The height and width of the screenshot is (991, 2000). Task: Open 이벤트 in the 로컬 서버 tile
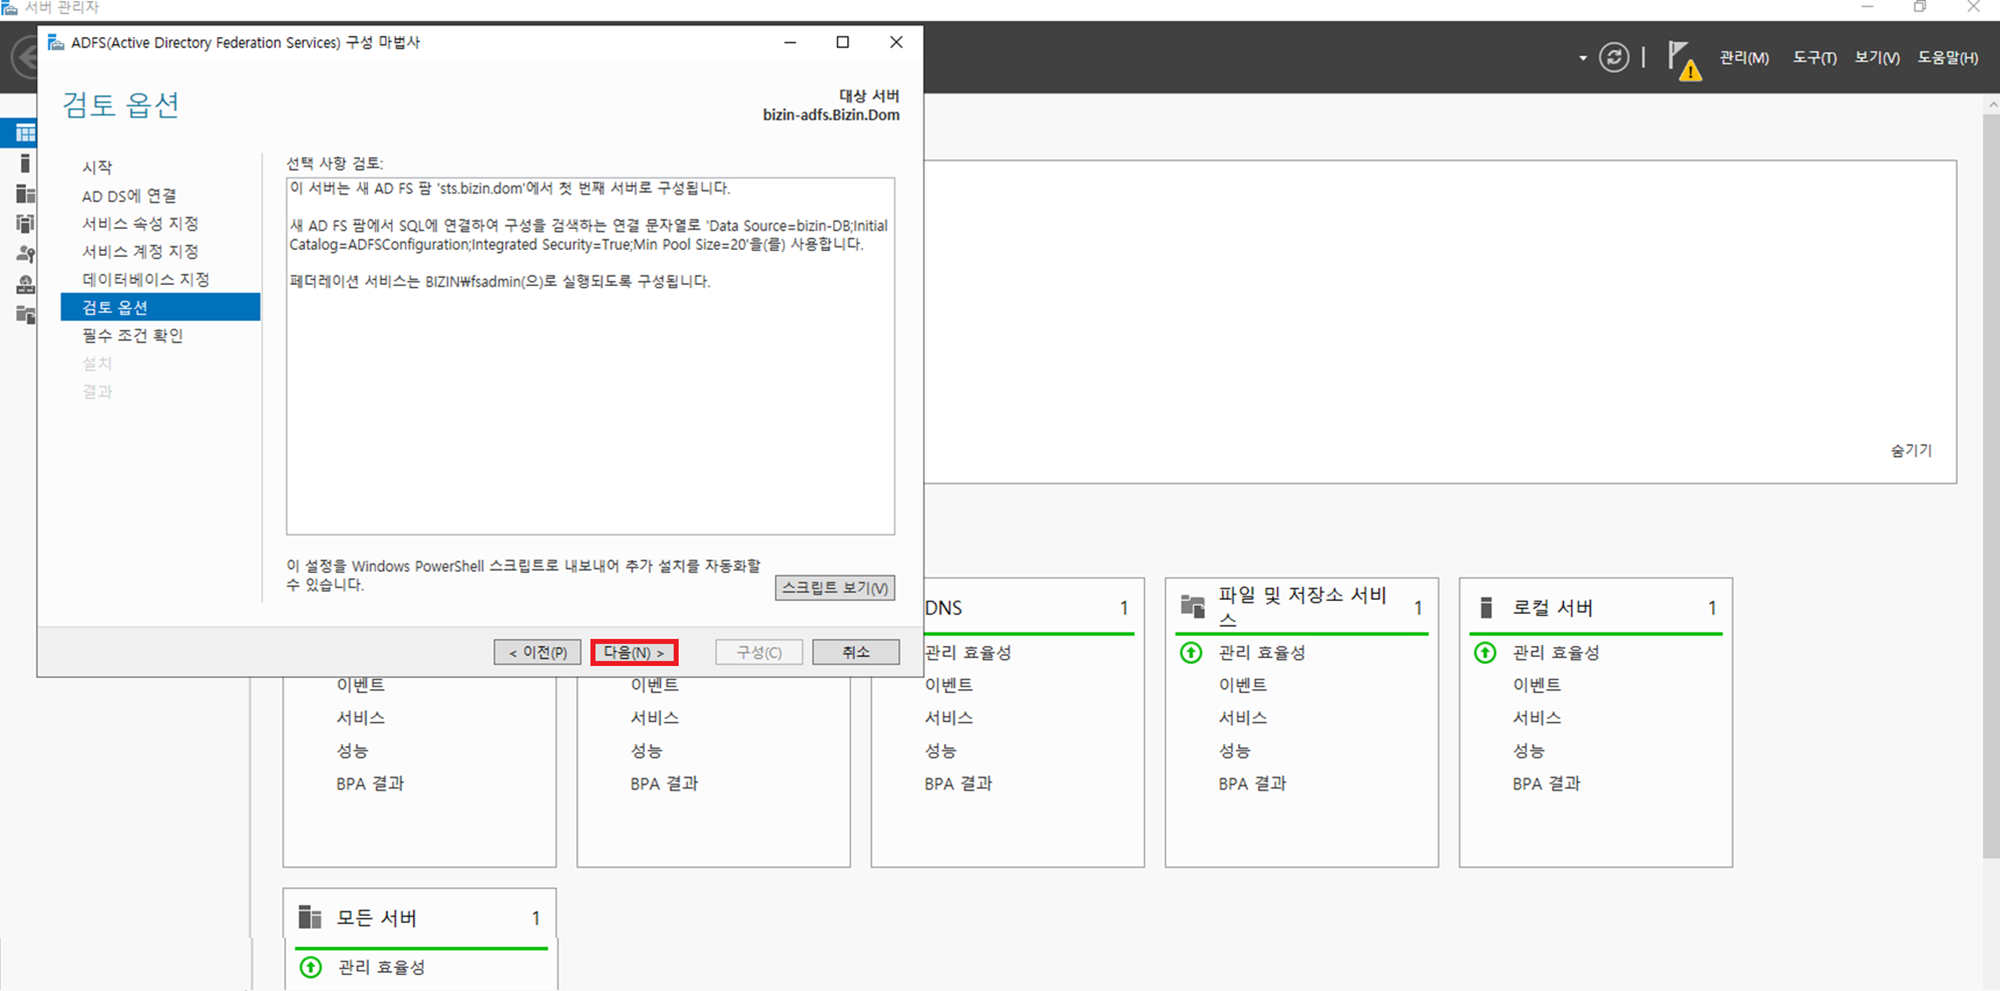(x=1536, y=685)
